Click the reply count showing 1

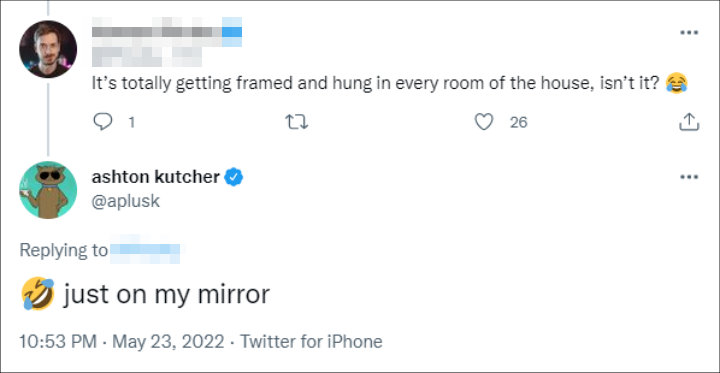pos(131,122)
